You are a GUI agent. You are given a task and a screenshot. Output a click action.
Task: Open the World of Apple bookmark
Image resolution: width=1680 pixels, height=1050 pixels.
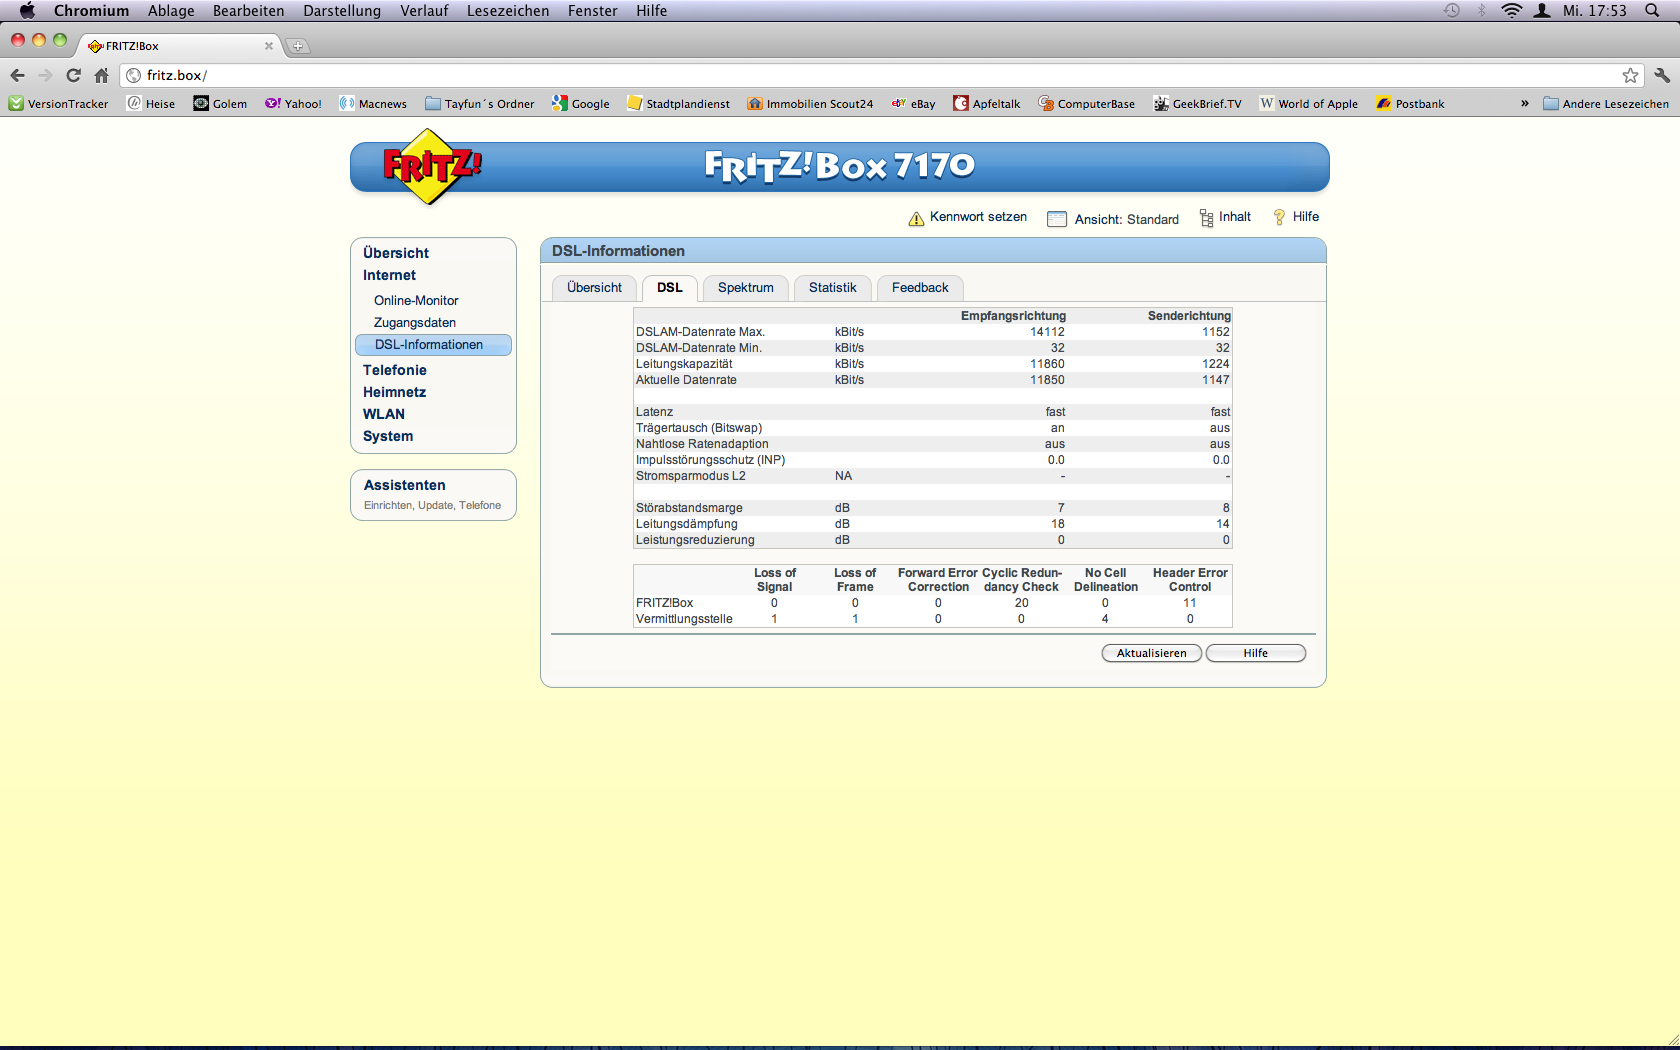(x=1309, y=104)
